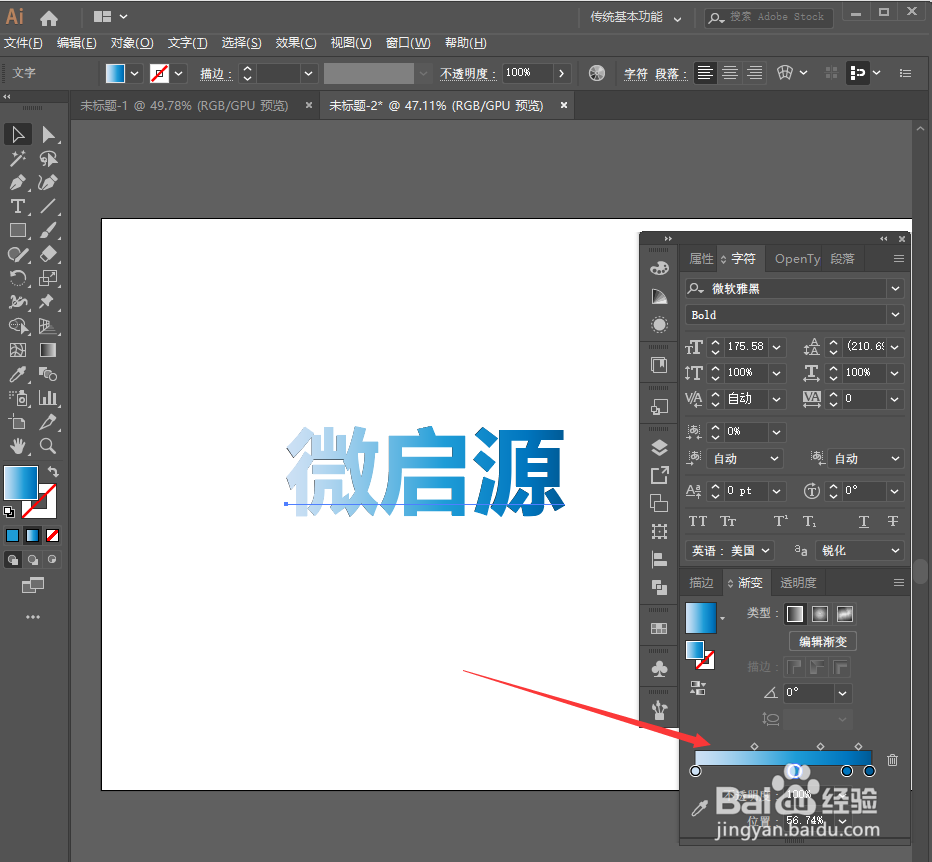Viewport: 932px width, 862px height.
Task: Open the 文件 menu
Action: 25,42
